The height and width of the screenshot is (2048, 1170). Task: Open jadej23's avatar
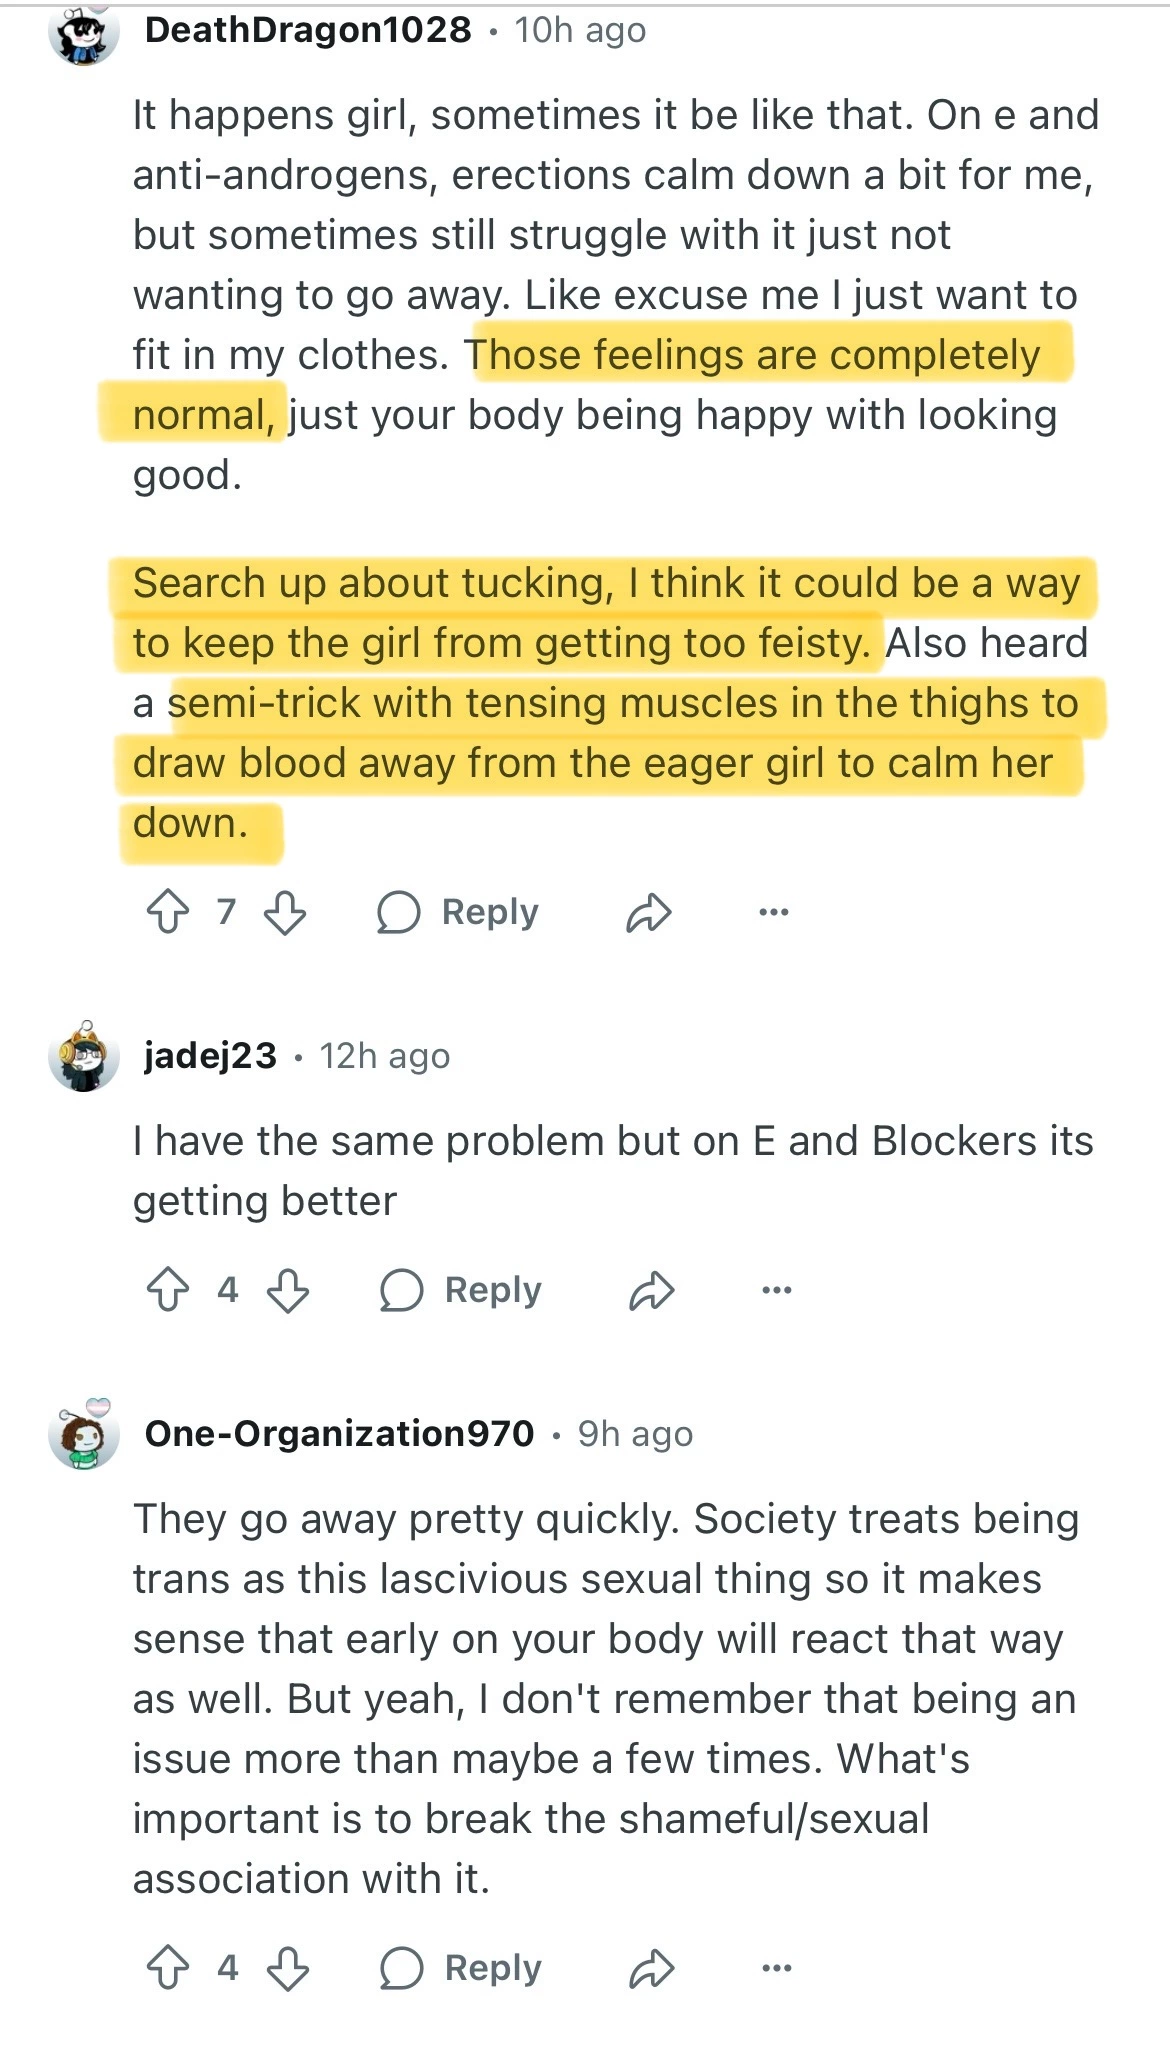pos(83,1056)
